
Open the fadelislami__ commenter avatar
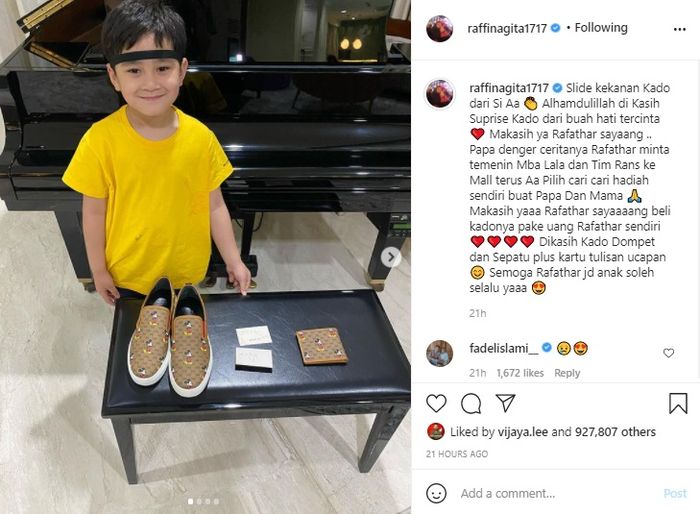tap(440, 353)
